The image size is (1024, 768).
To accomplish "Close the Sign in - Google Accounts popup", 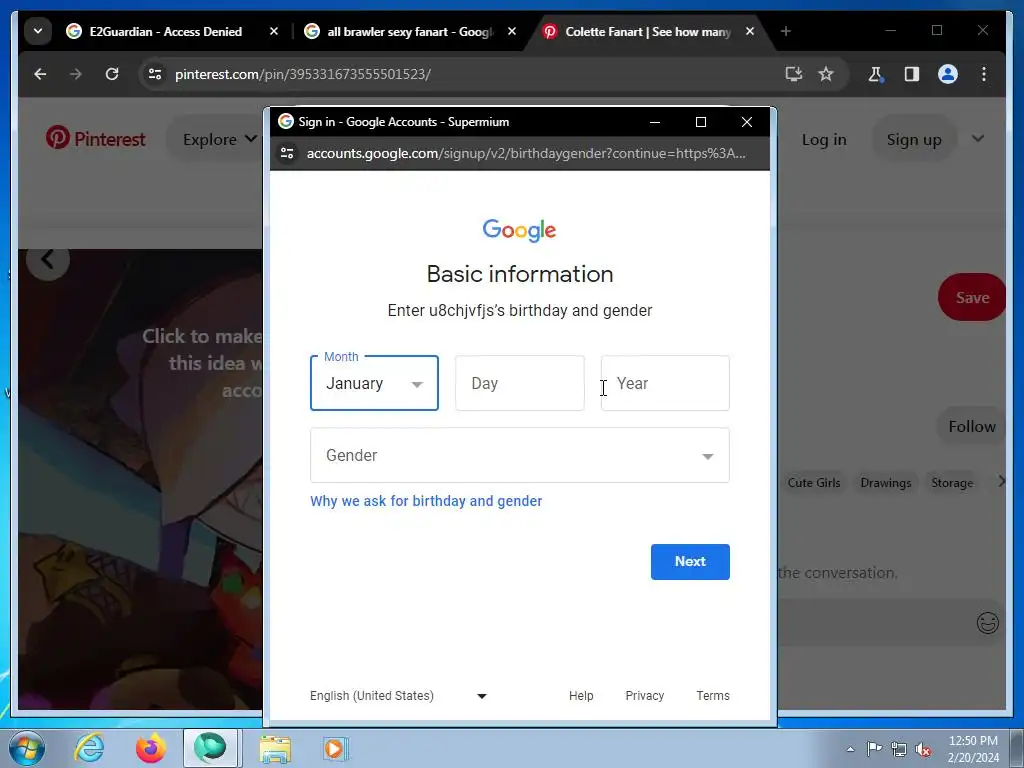I will 747,122.
